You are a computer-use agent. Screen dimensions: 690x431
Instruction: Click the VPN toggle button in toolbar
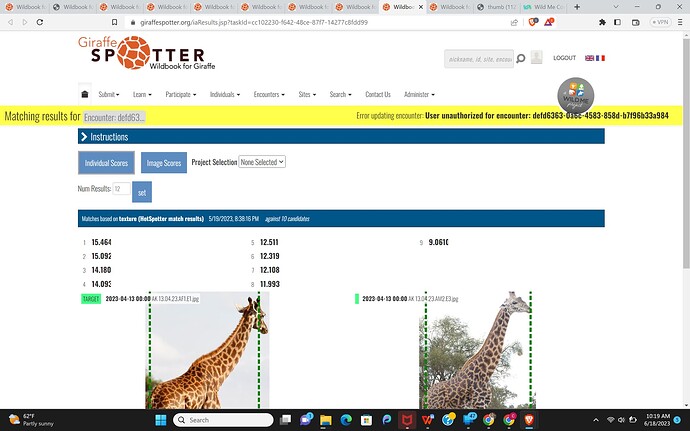click(661, 22)
